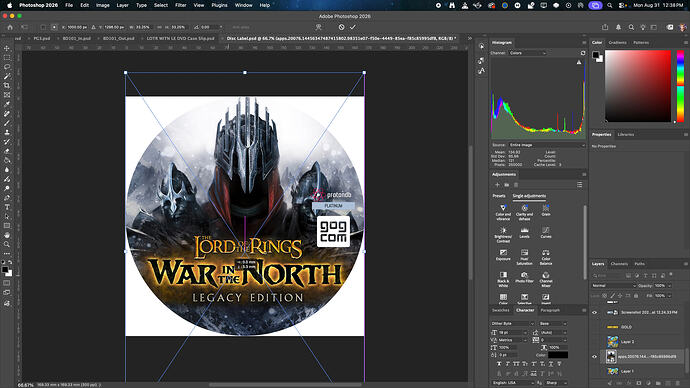This screenshot has height=388, width=690.
Task: Add a Photo Filter adjustment
Action: [x=524, y=277]
